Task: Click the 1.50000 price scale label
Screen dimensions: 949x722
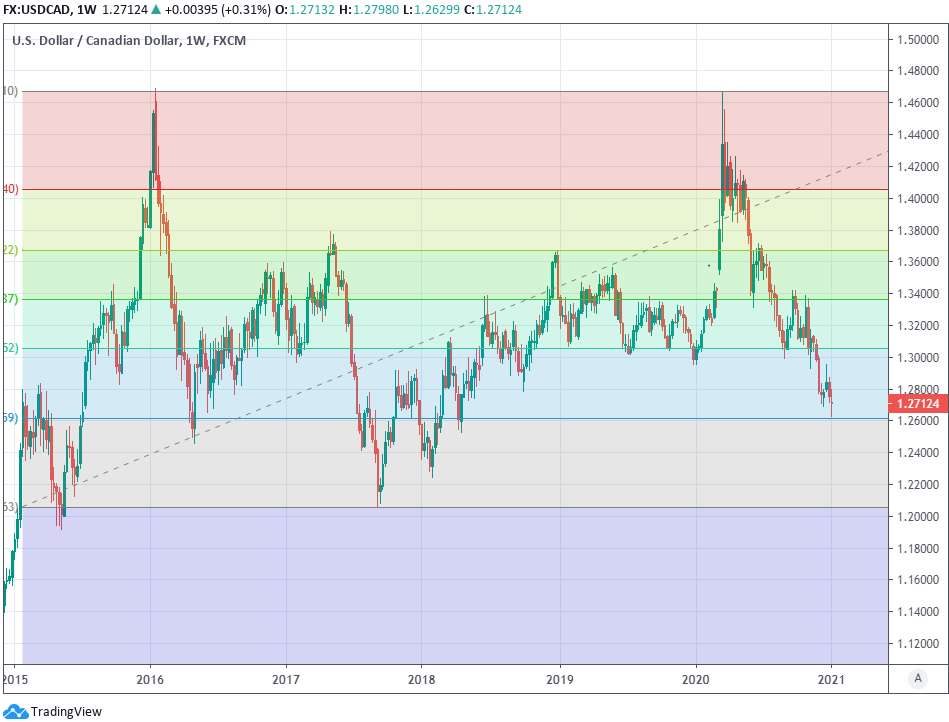Action: (x=917, y=40)
